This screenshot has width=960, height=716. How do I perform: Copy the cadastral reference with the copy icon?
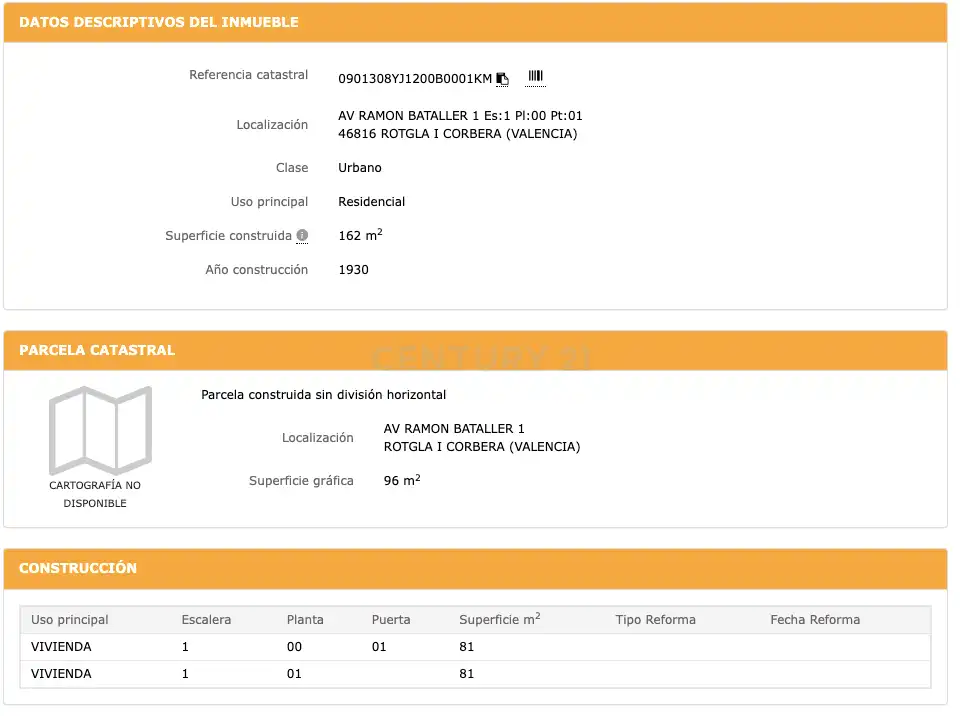click(x=502, y=79)
